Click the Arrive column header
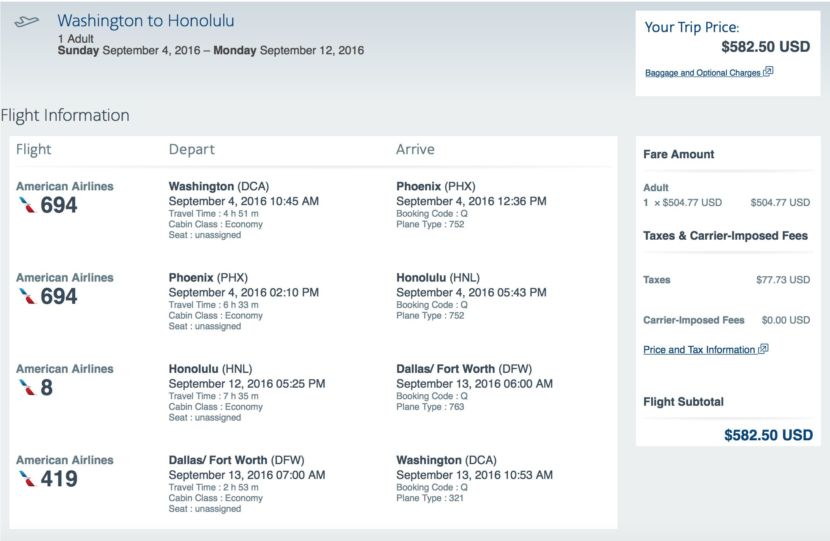830x541 pixels. pos(415,149)
